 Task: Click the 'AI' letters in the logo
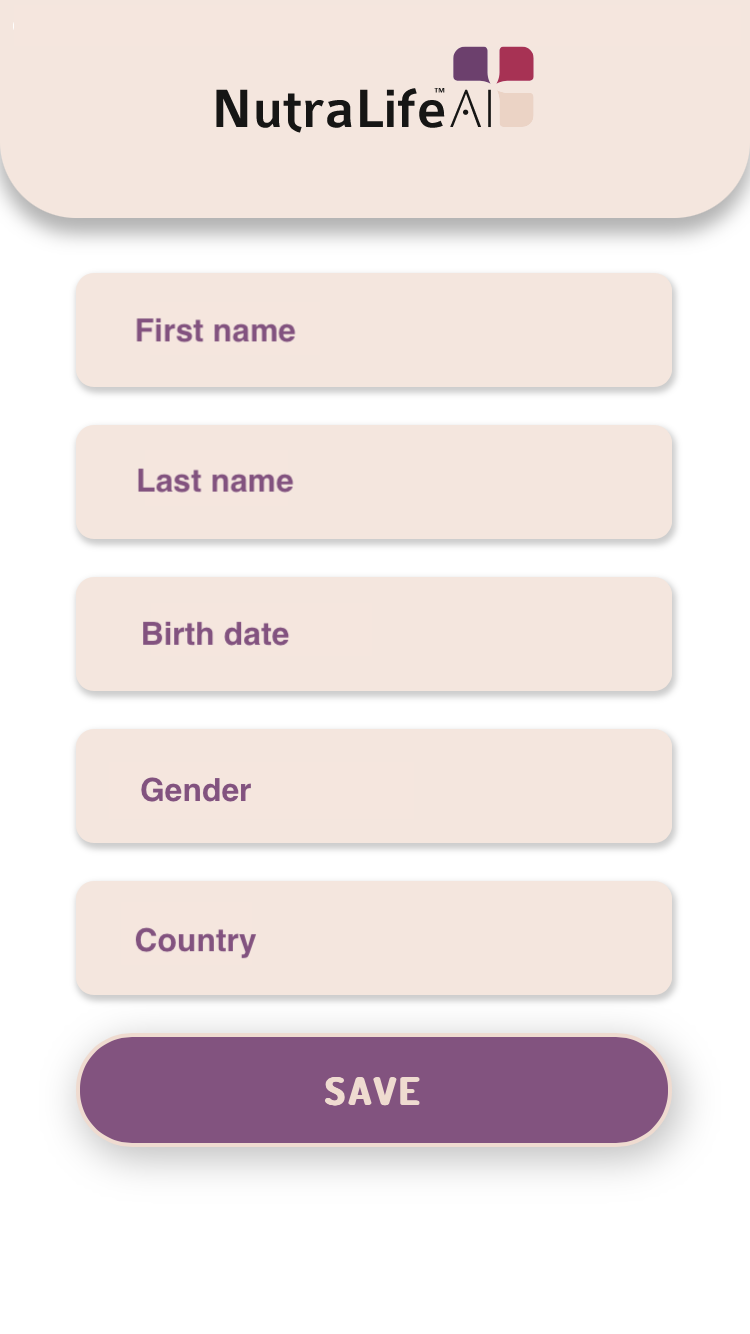[471, 109]
